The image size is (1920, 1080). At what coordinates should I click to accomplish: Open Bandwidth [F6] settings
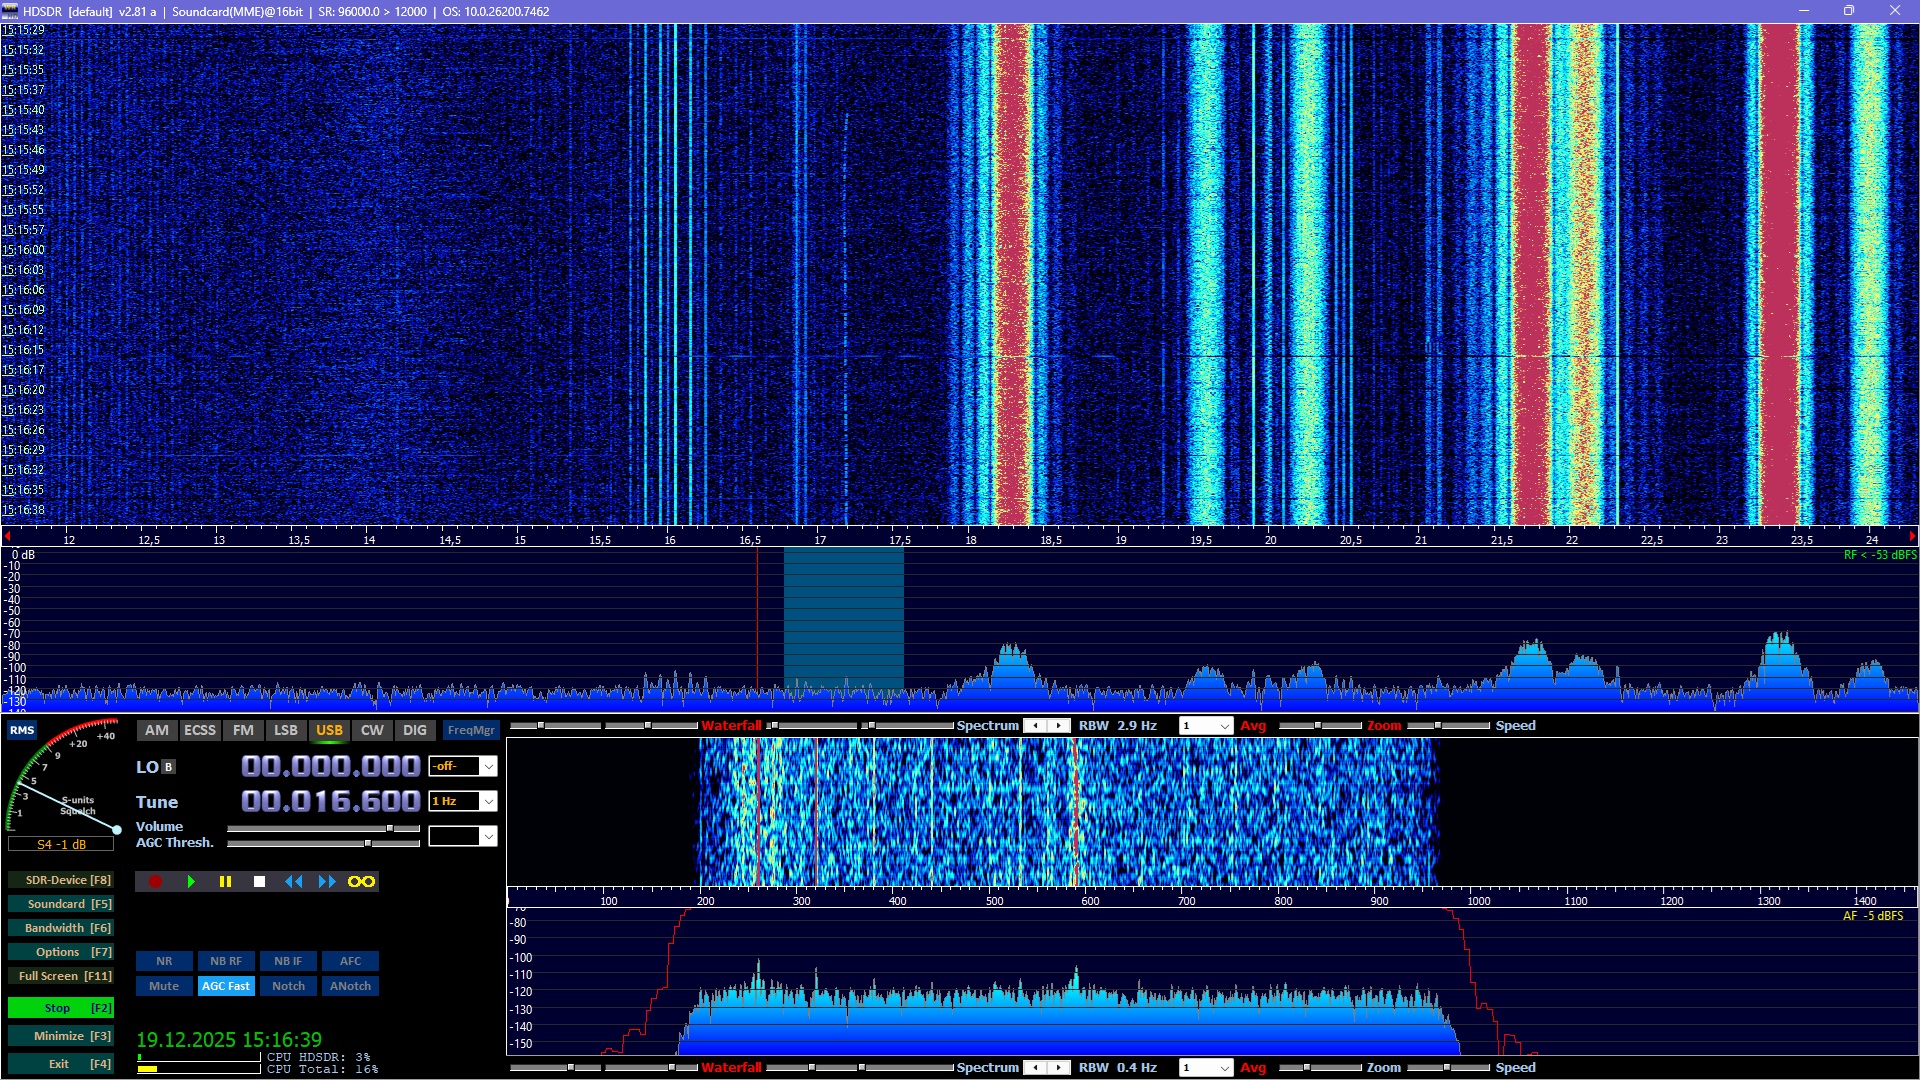coord(61,928)
